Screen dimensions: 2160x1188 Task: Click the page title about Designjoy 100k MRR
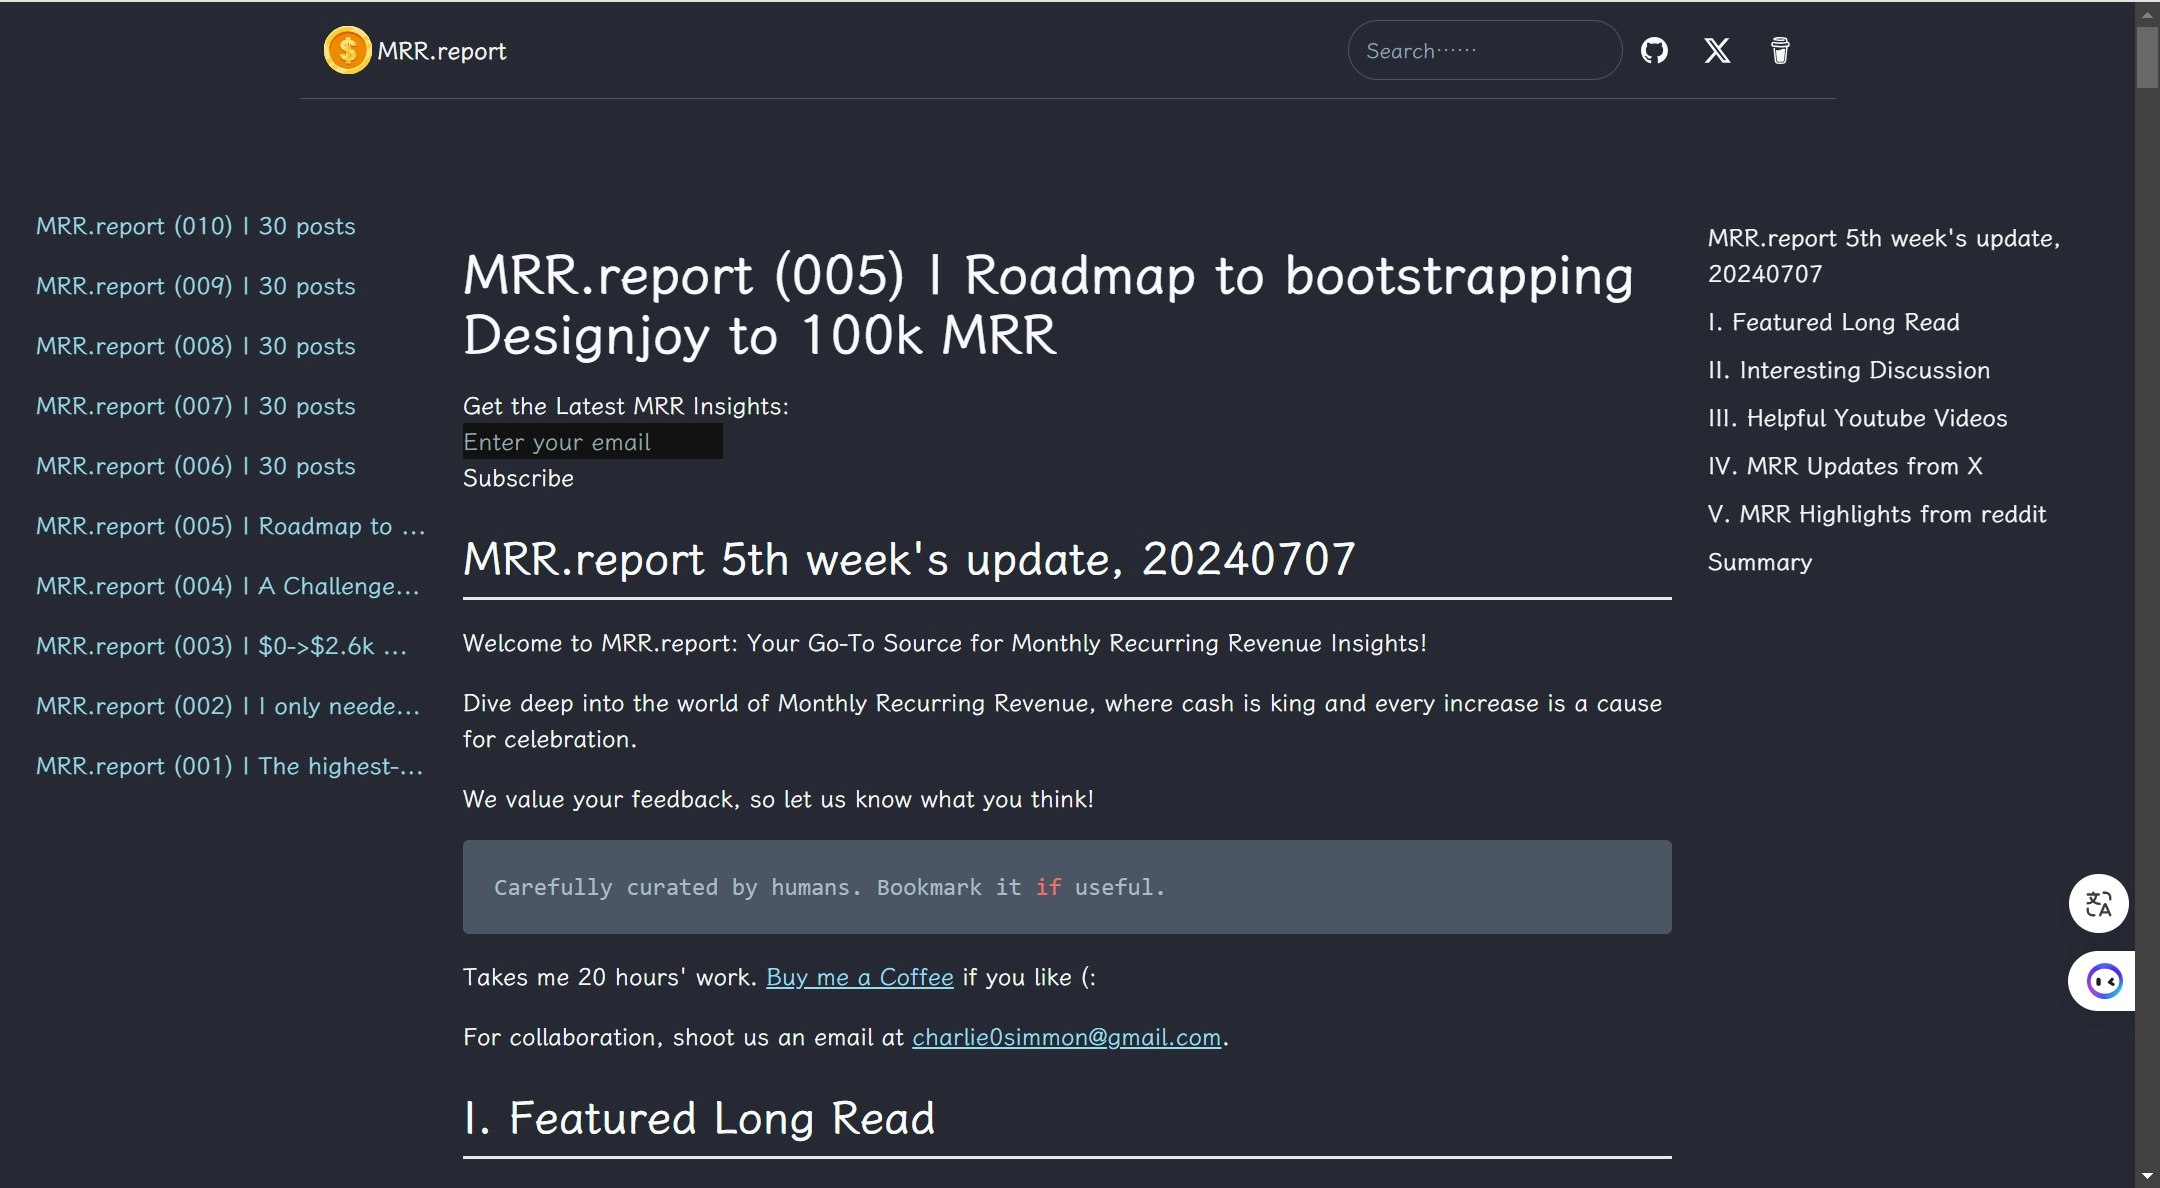click(1048, 304)
